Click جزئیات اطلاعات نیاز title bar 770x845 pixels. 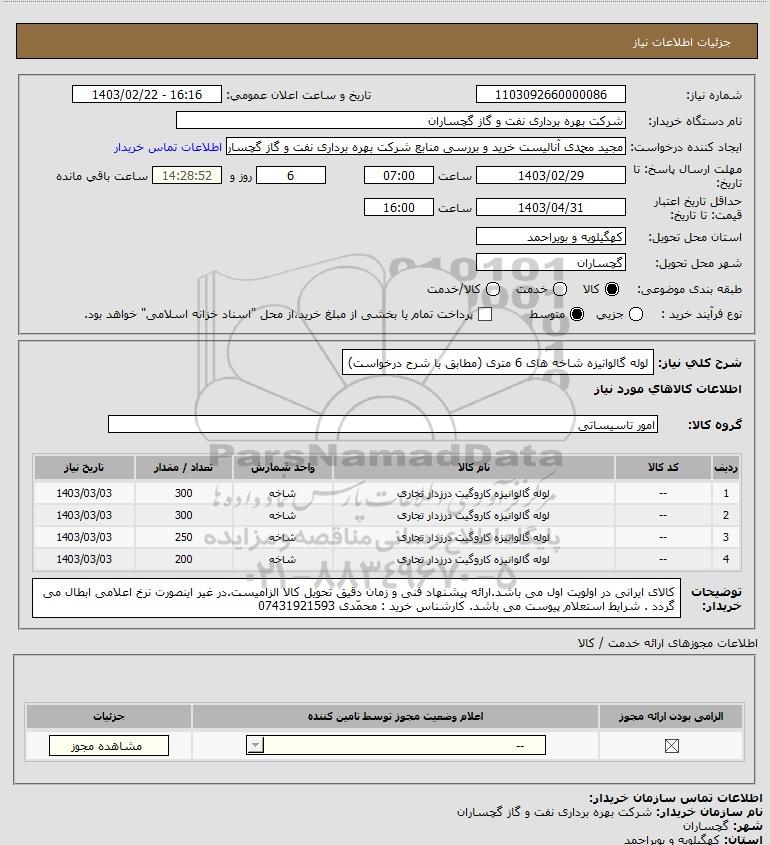point(386,41)
